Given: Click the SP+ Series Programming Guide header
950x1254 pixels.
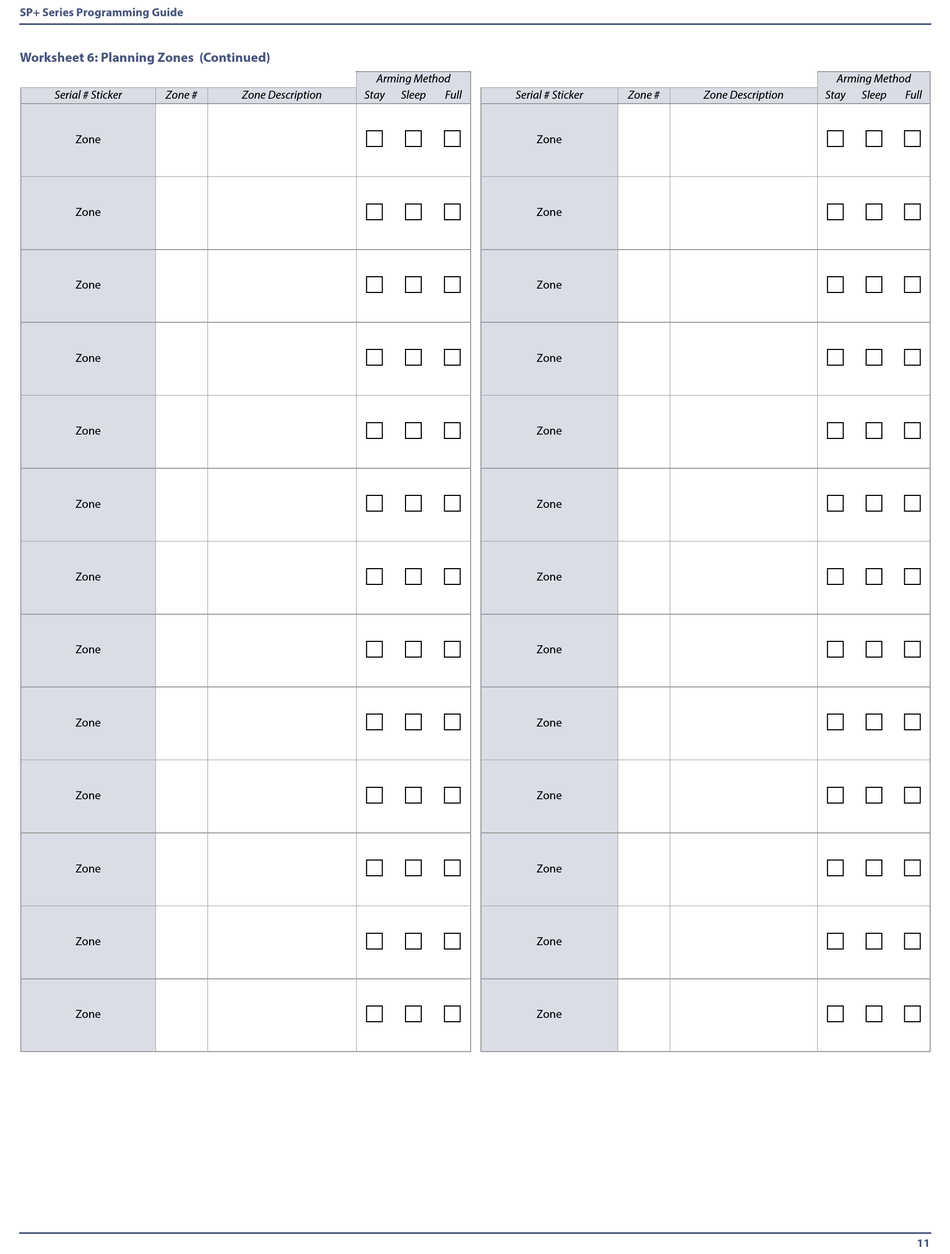Looking at the screenshot, I should (x=101, y=12).
